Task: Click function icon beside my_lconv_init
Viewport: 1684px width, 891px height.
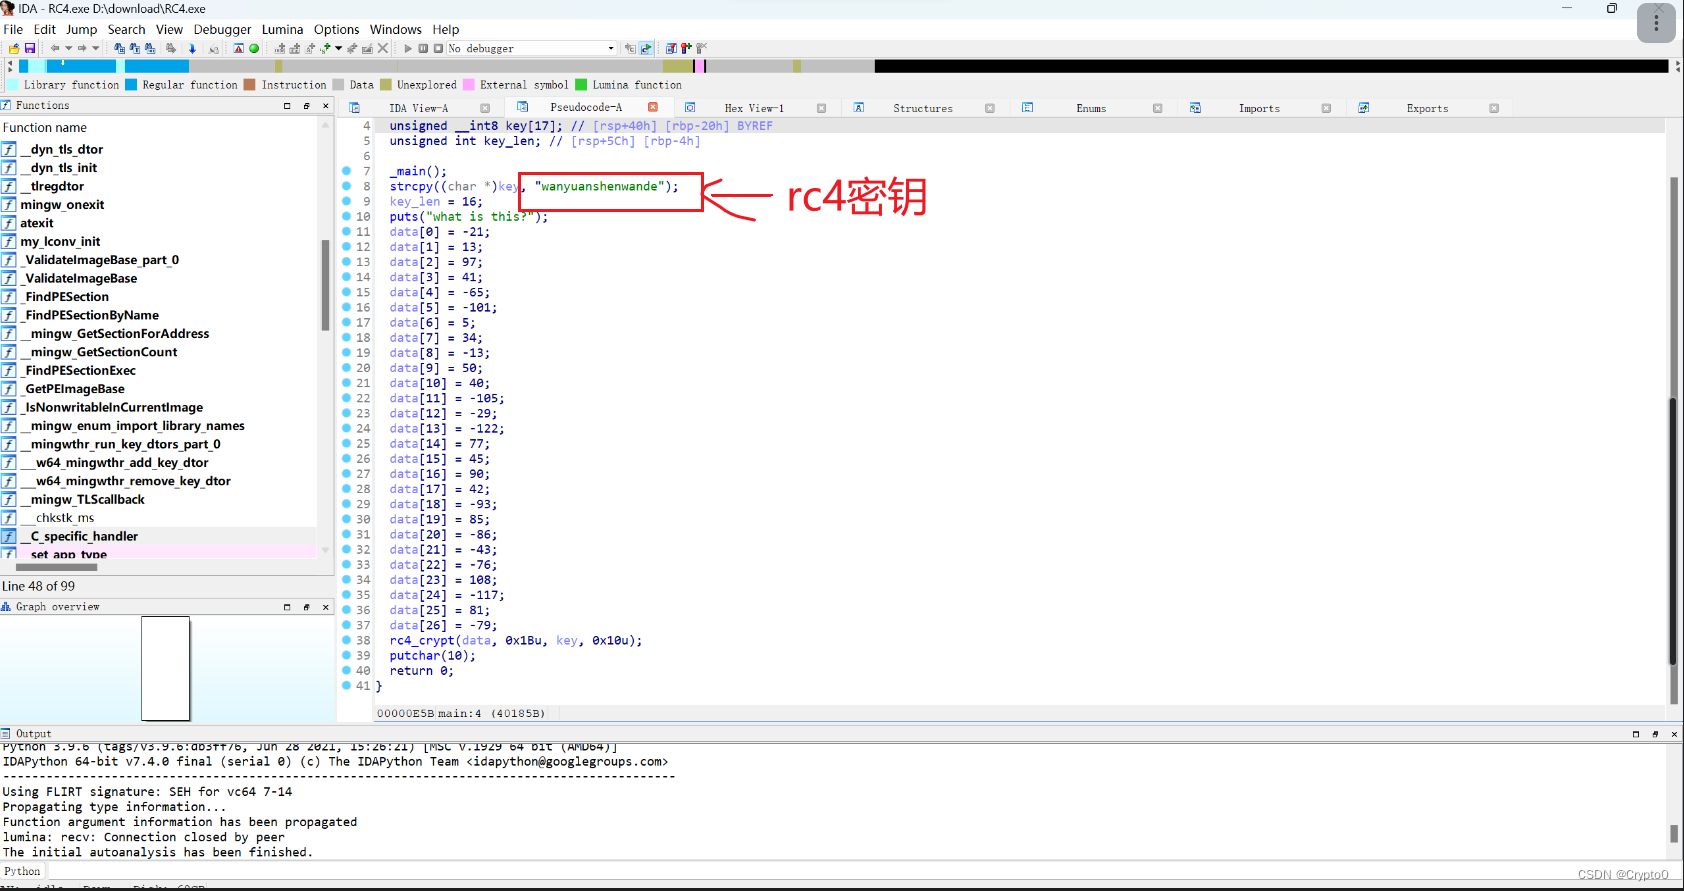Action: coord(9,241)
